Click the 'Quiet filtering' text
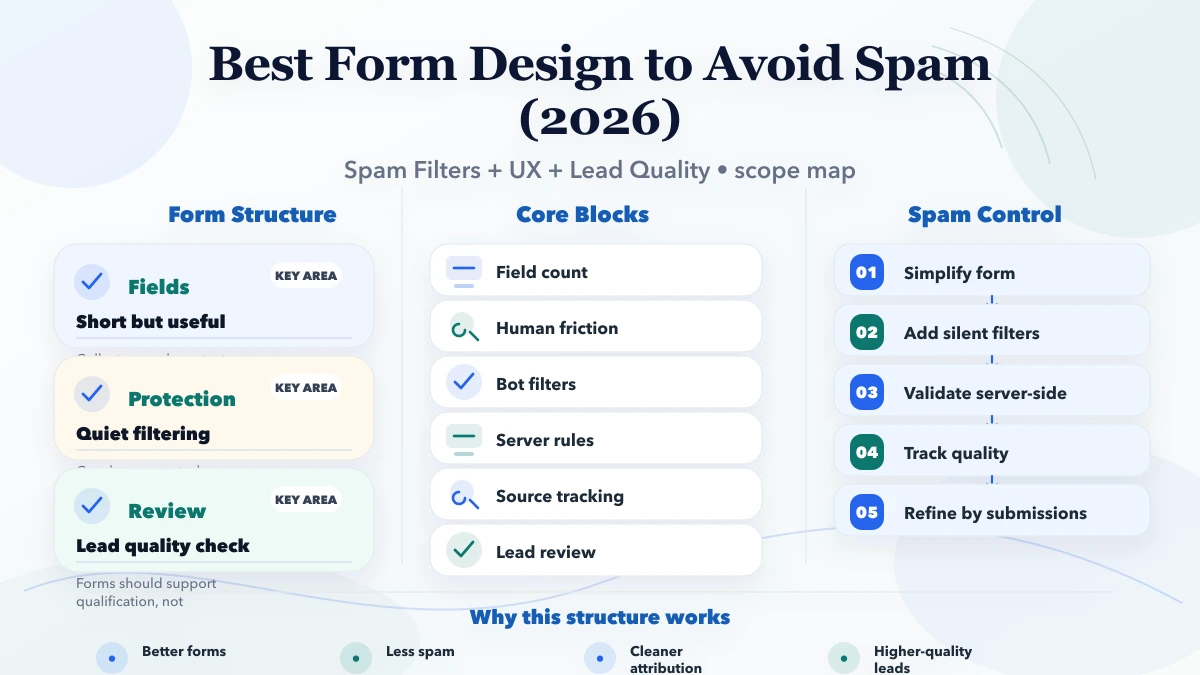 pyautogui.click(x=143, y=434)
